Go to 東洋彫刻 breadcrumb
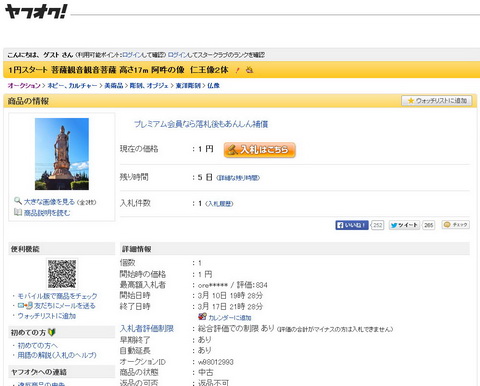This screenshot has height=386, width=480. click(x=188, y=85)
